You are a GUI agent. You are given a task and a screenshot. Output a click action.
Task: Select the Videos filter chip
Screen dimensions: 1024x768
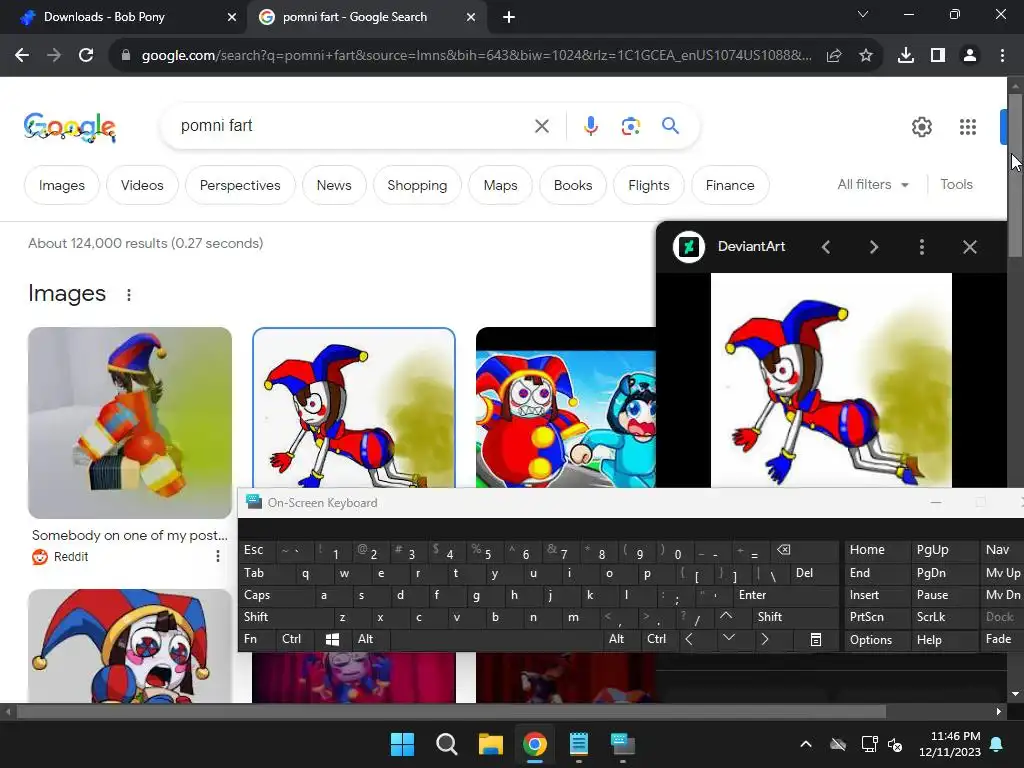click(142, 185)
